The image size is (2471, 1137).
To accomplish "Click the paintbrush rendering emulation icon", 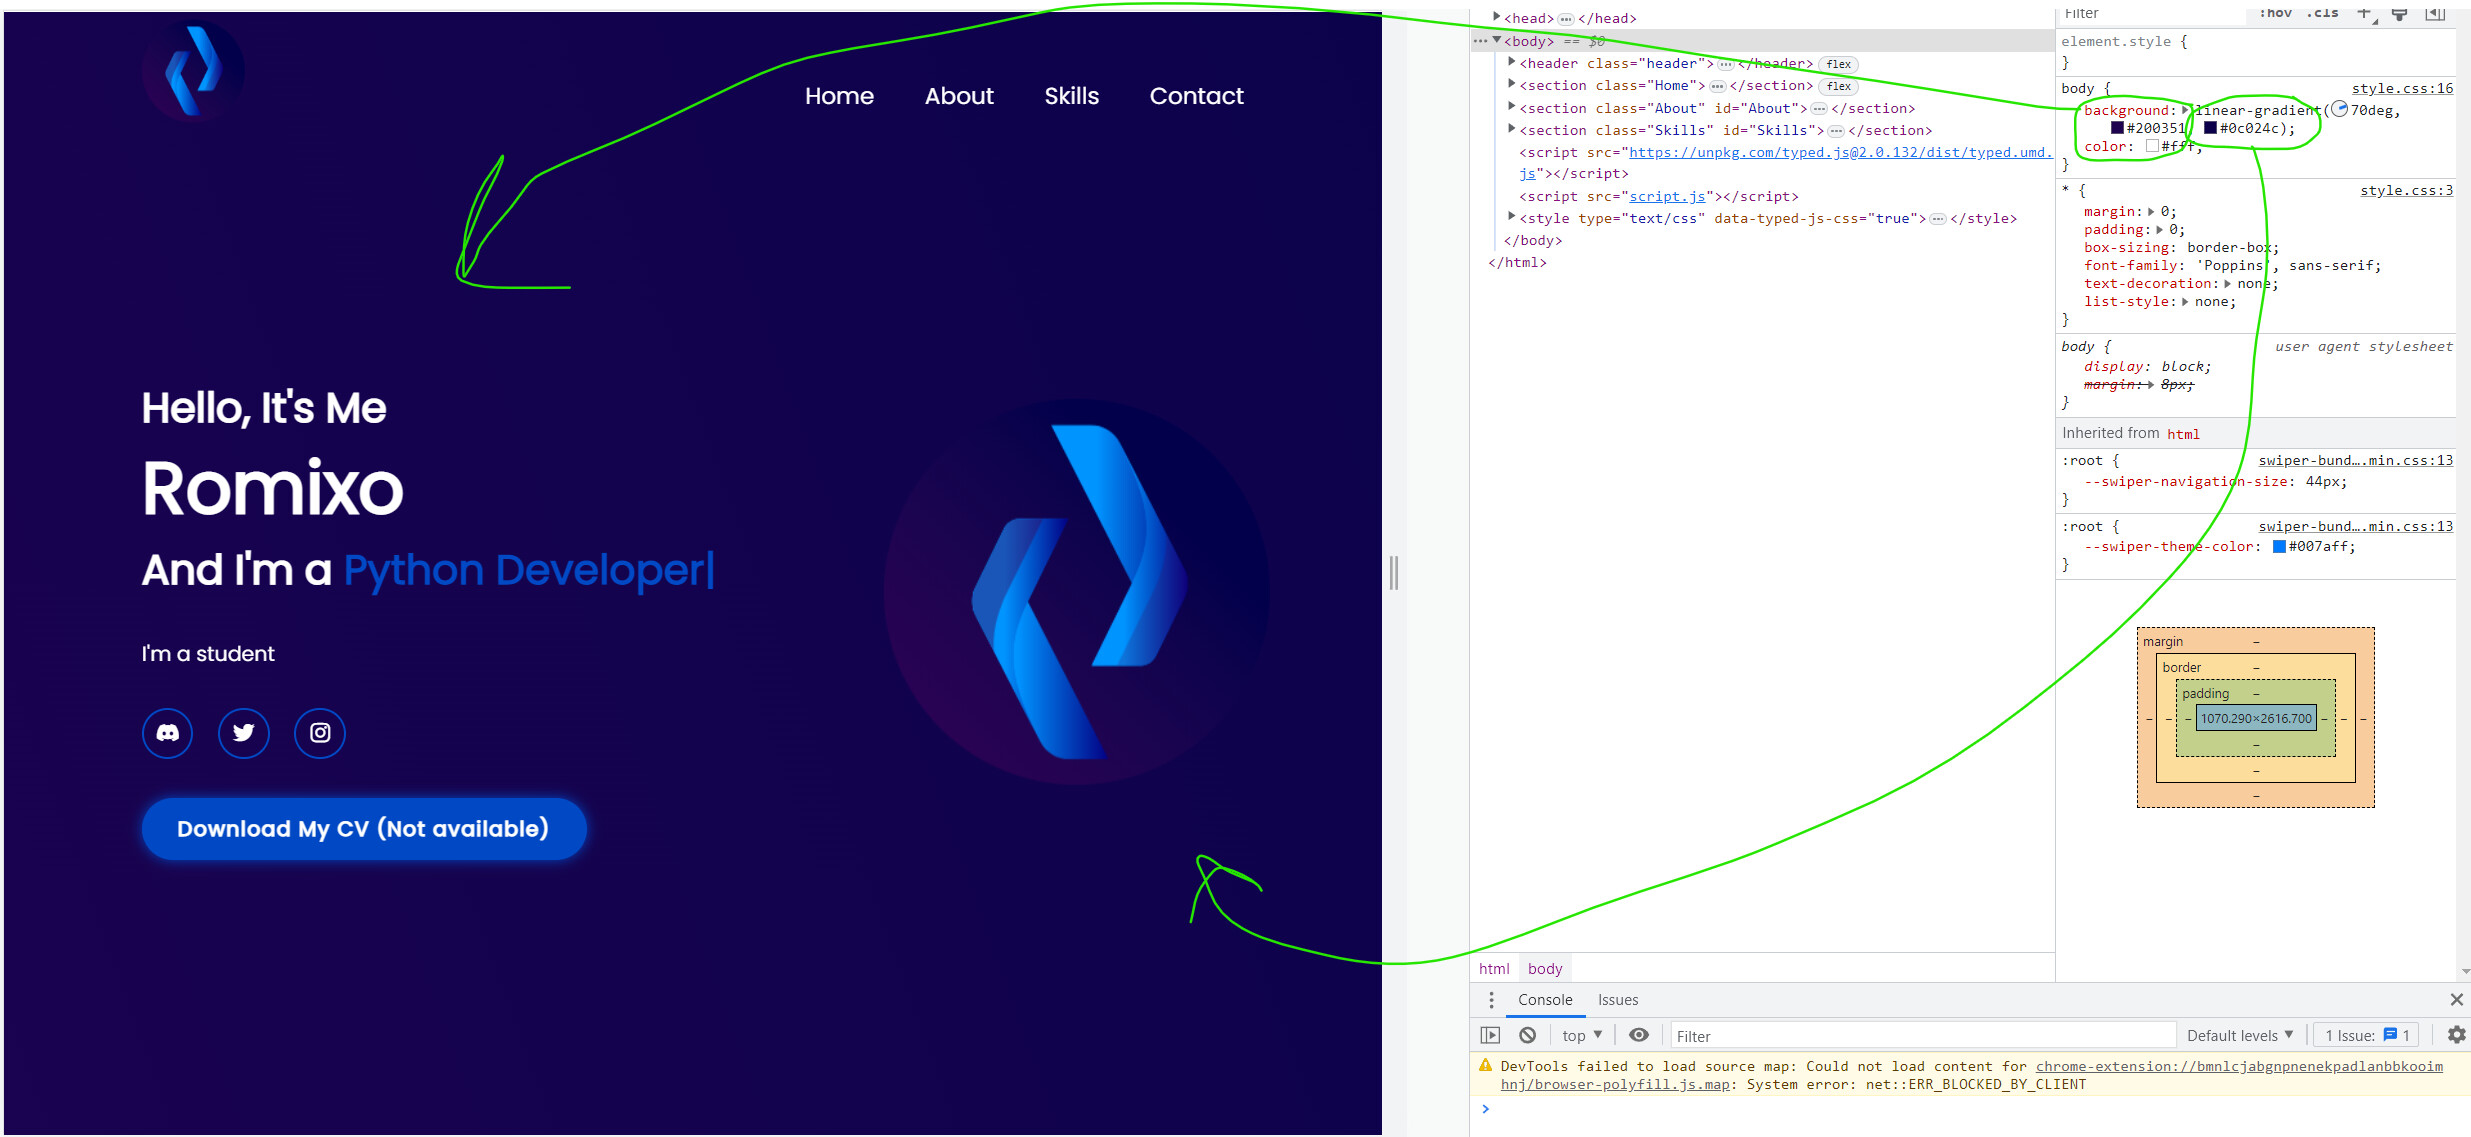I will click(2399, 13).
